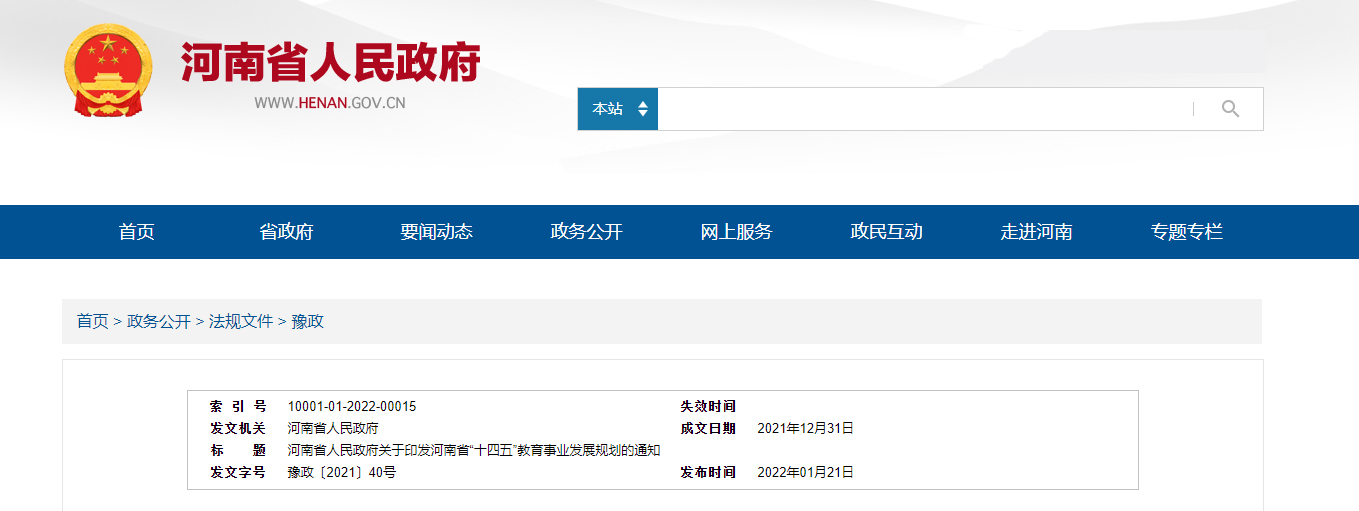Select the 政民互动 navigation item
This screenshot has width=1359, height=511.
click(886, 232)
